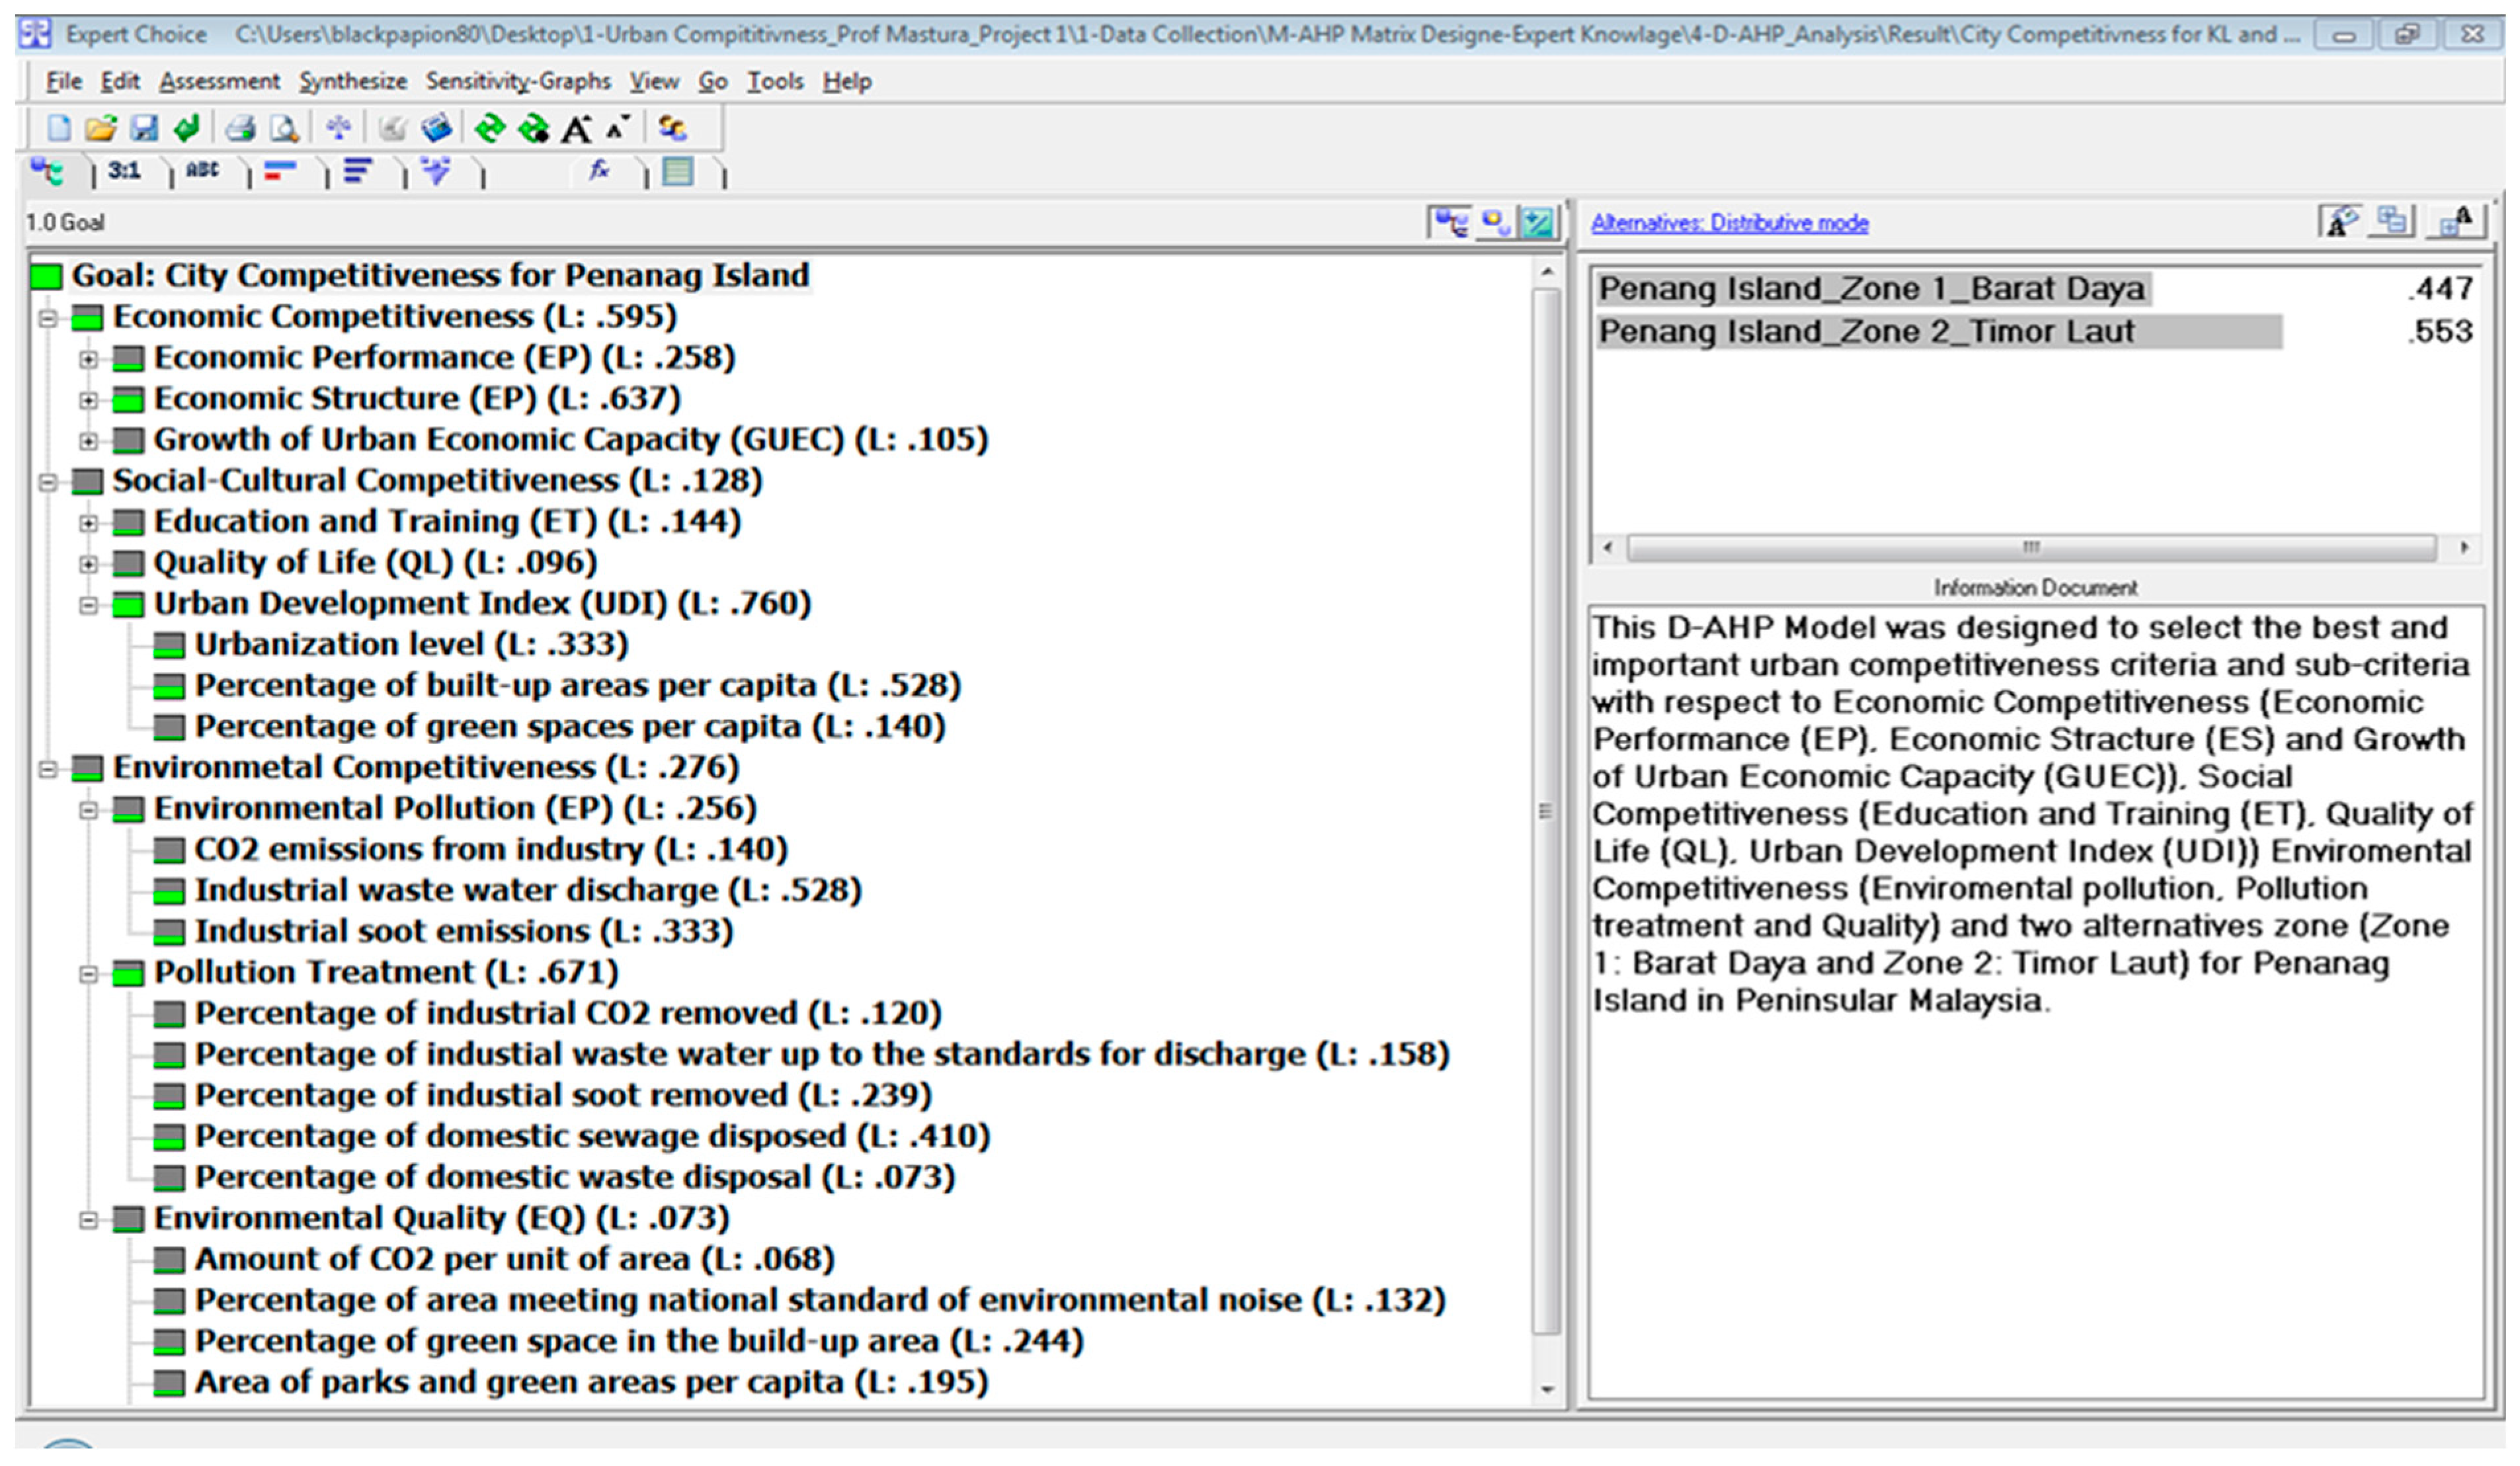Open the Participants people icon
This screenshot has height=1466, width=2520.
(672, 128)
